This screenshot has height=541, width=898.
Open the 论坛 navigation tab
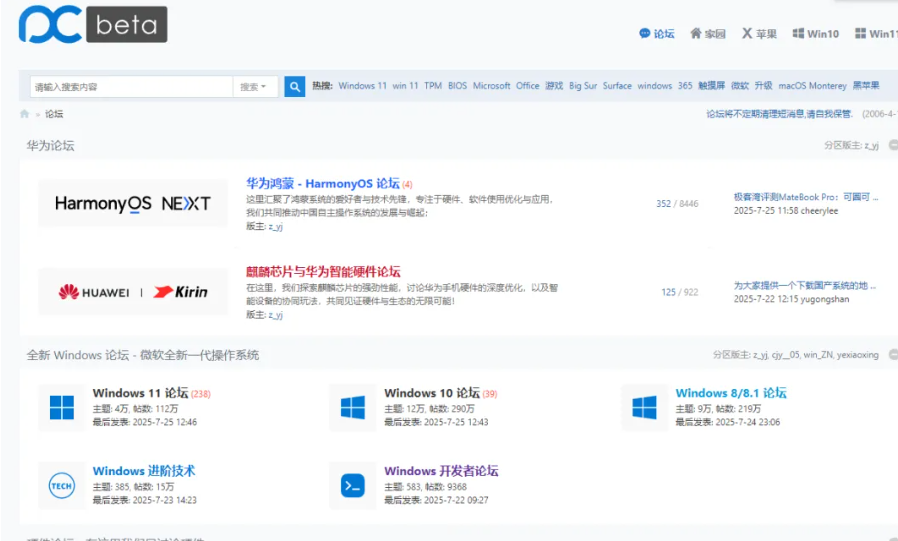tap(657, 34)
